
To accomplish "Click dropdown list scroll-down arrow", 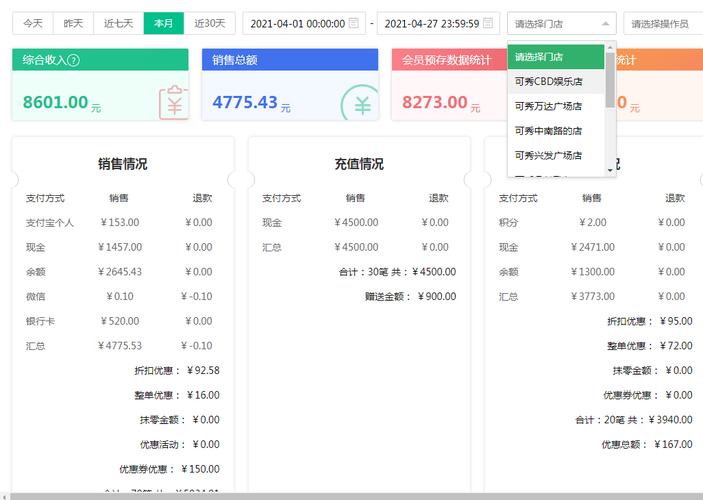I will click(610, 170).
